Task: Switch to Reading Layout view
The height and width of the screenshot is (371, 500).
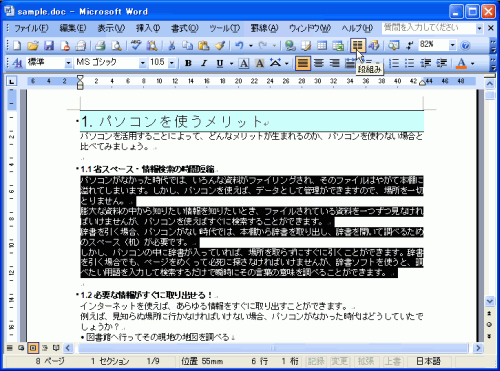Action: tap(56, 348)
